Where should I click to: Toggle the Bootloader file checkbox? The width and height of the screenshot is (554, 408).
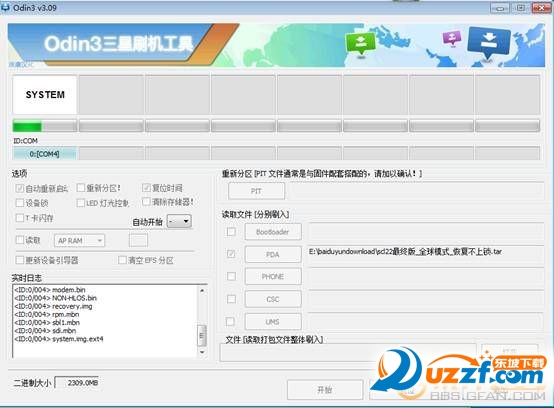coord(231,232)
